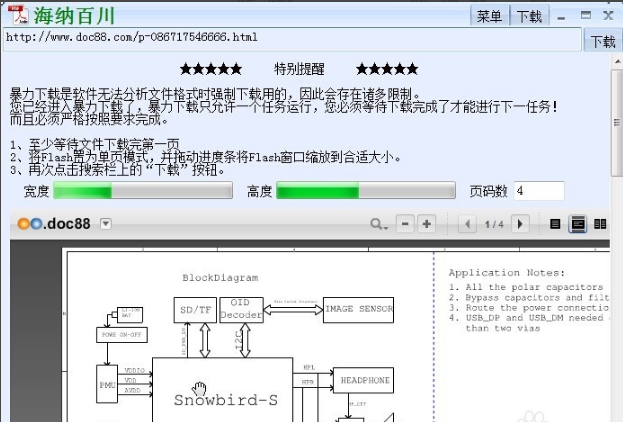Click the PMU block
The image size is (623, 422).
[x=107, y=384]
